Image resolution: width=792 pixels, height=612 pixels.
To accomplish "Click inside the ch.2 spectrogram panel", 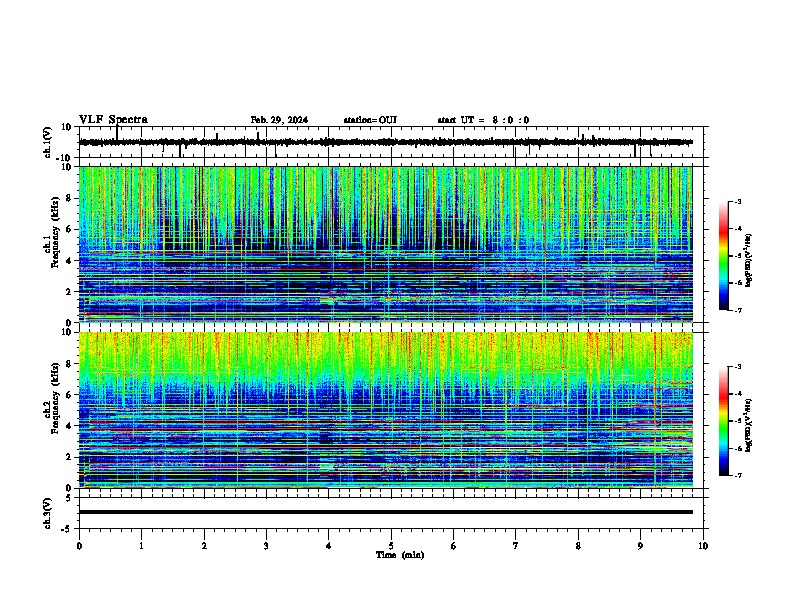I will coord(386,410).
